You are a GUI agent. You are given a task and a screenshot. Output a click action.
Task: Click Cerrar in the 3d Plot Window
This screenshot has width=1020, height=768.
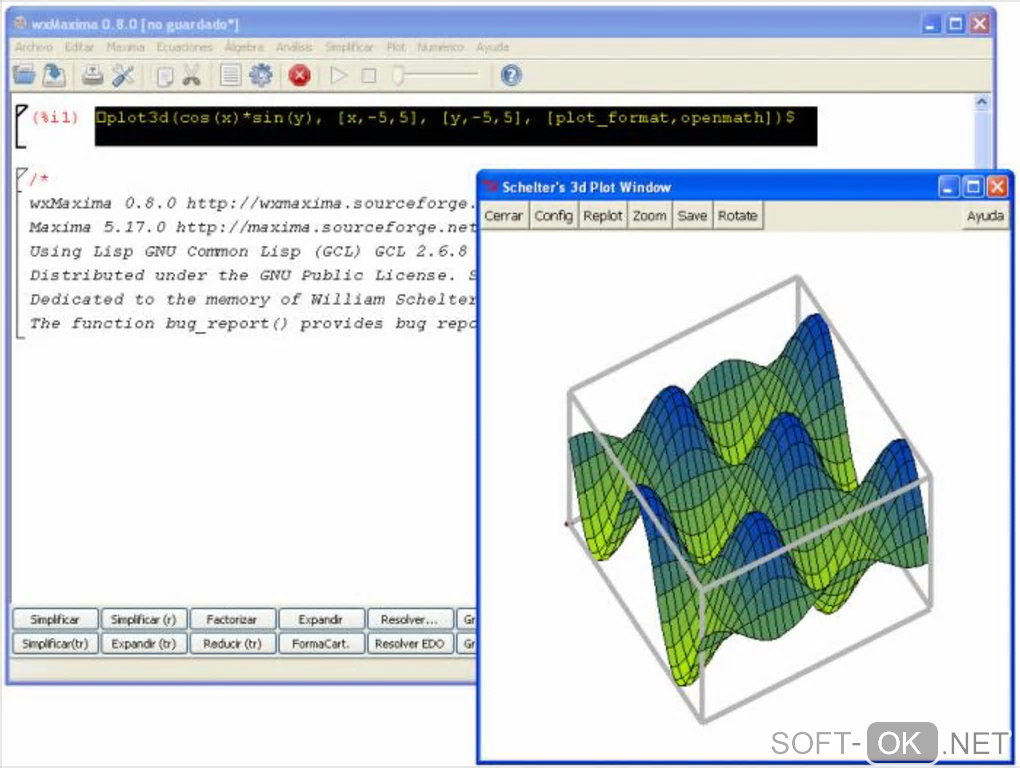pos(503,216)
